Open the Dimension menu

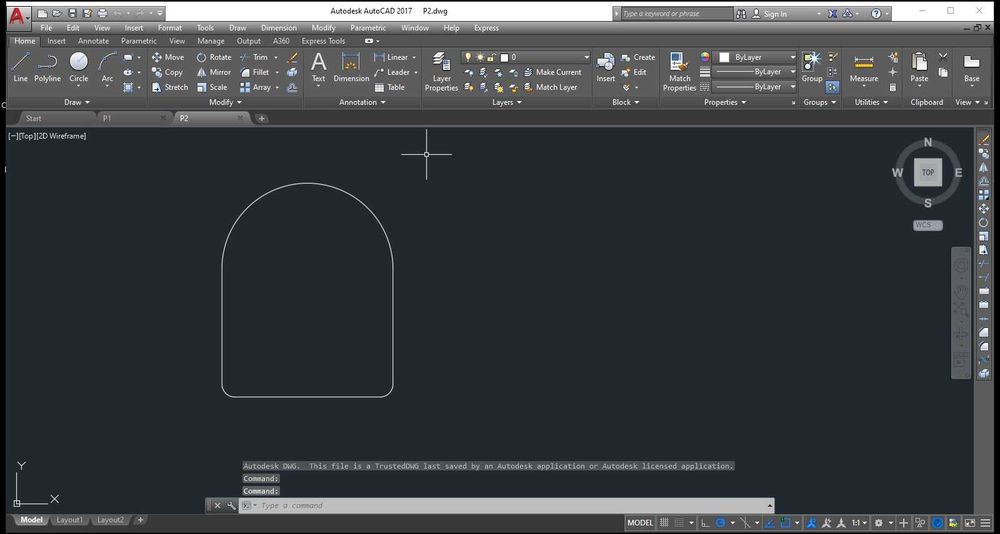pyautogui.click(x=279, y=28)
